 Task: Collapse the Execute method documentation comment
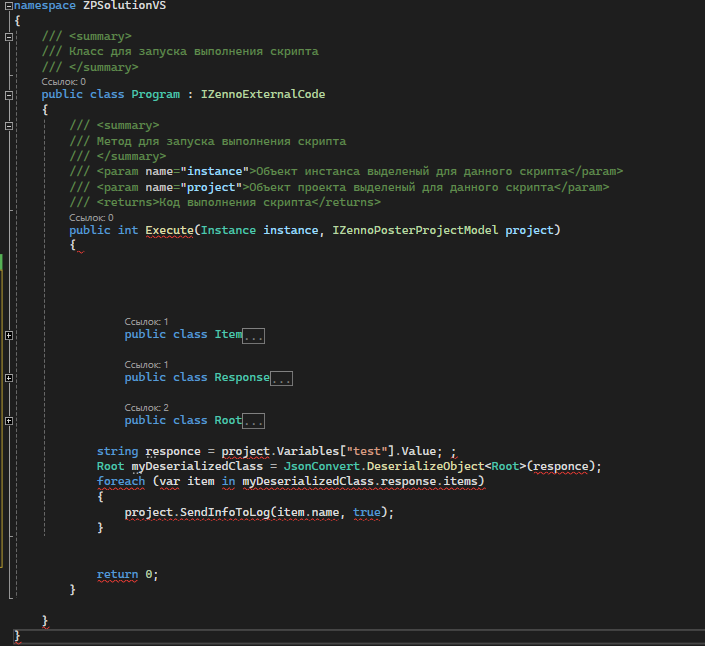(x=9, y=126)
